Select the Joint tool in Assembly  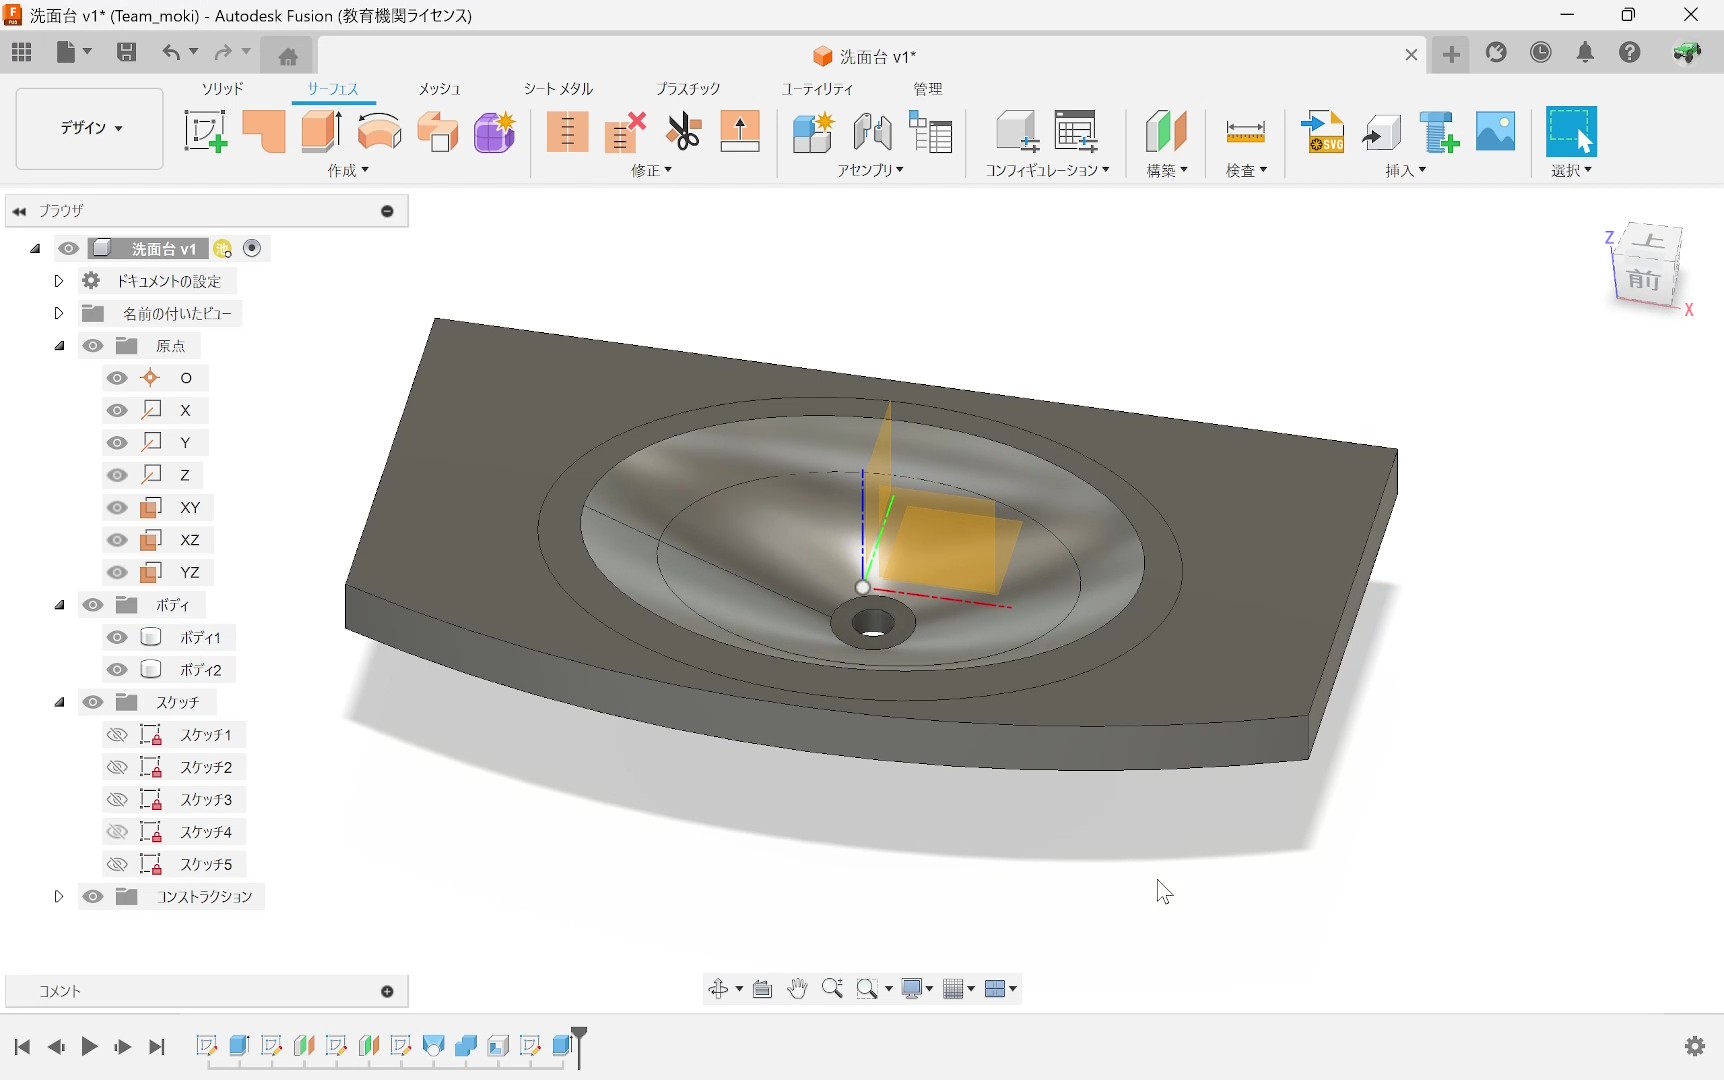[873, 132]
